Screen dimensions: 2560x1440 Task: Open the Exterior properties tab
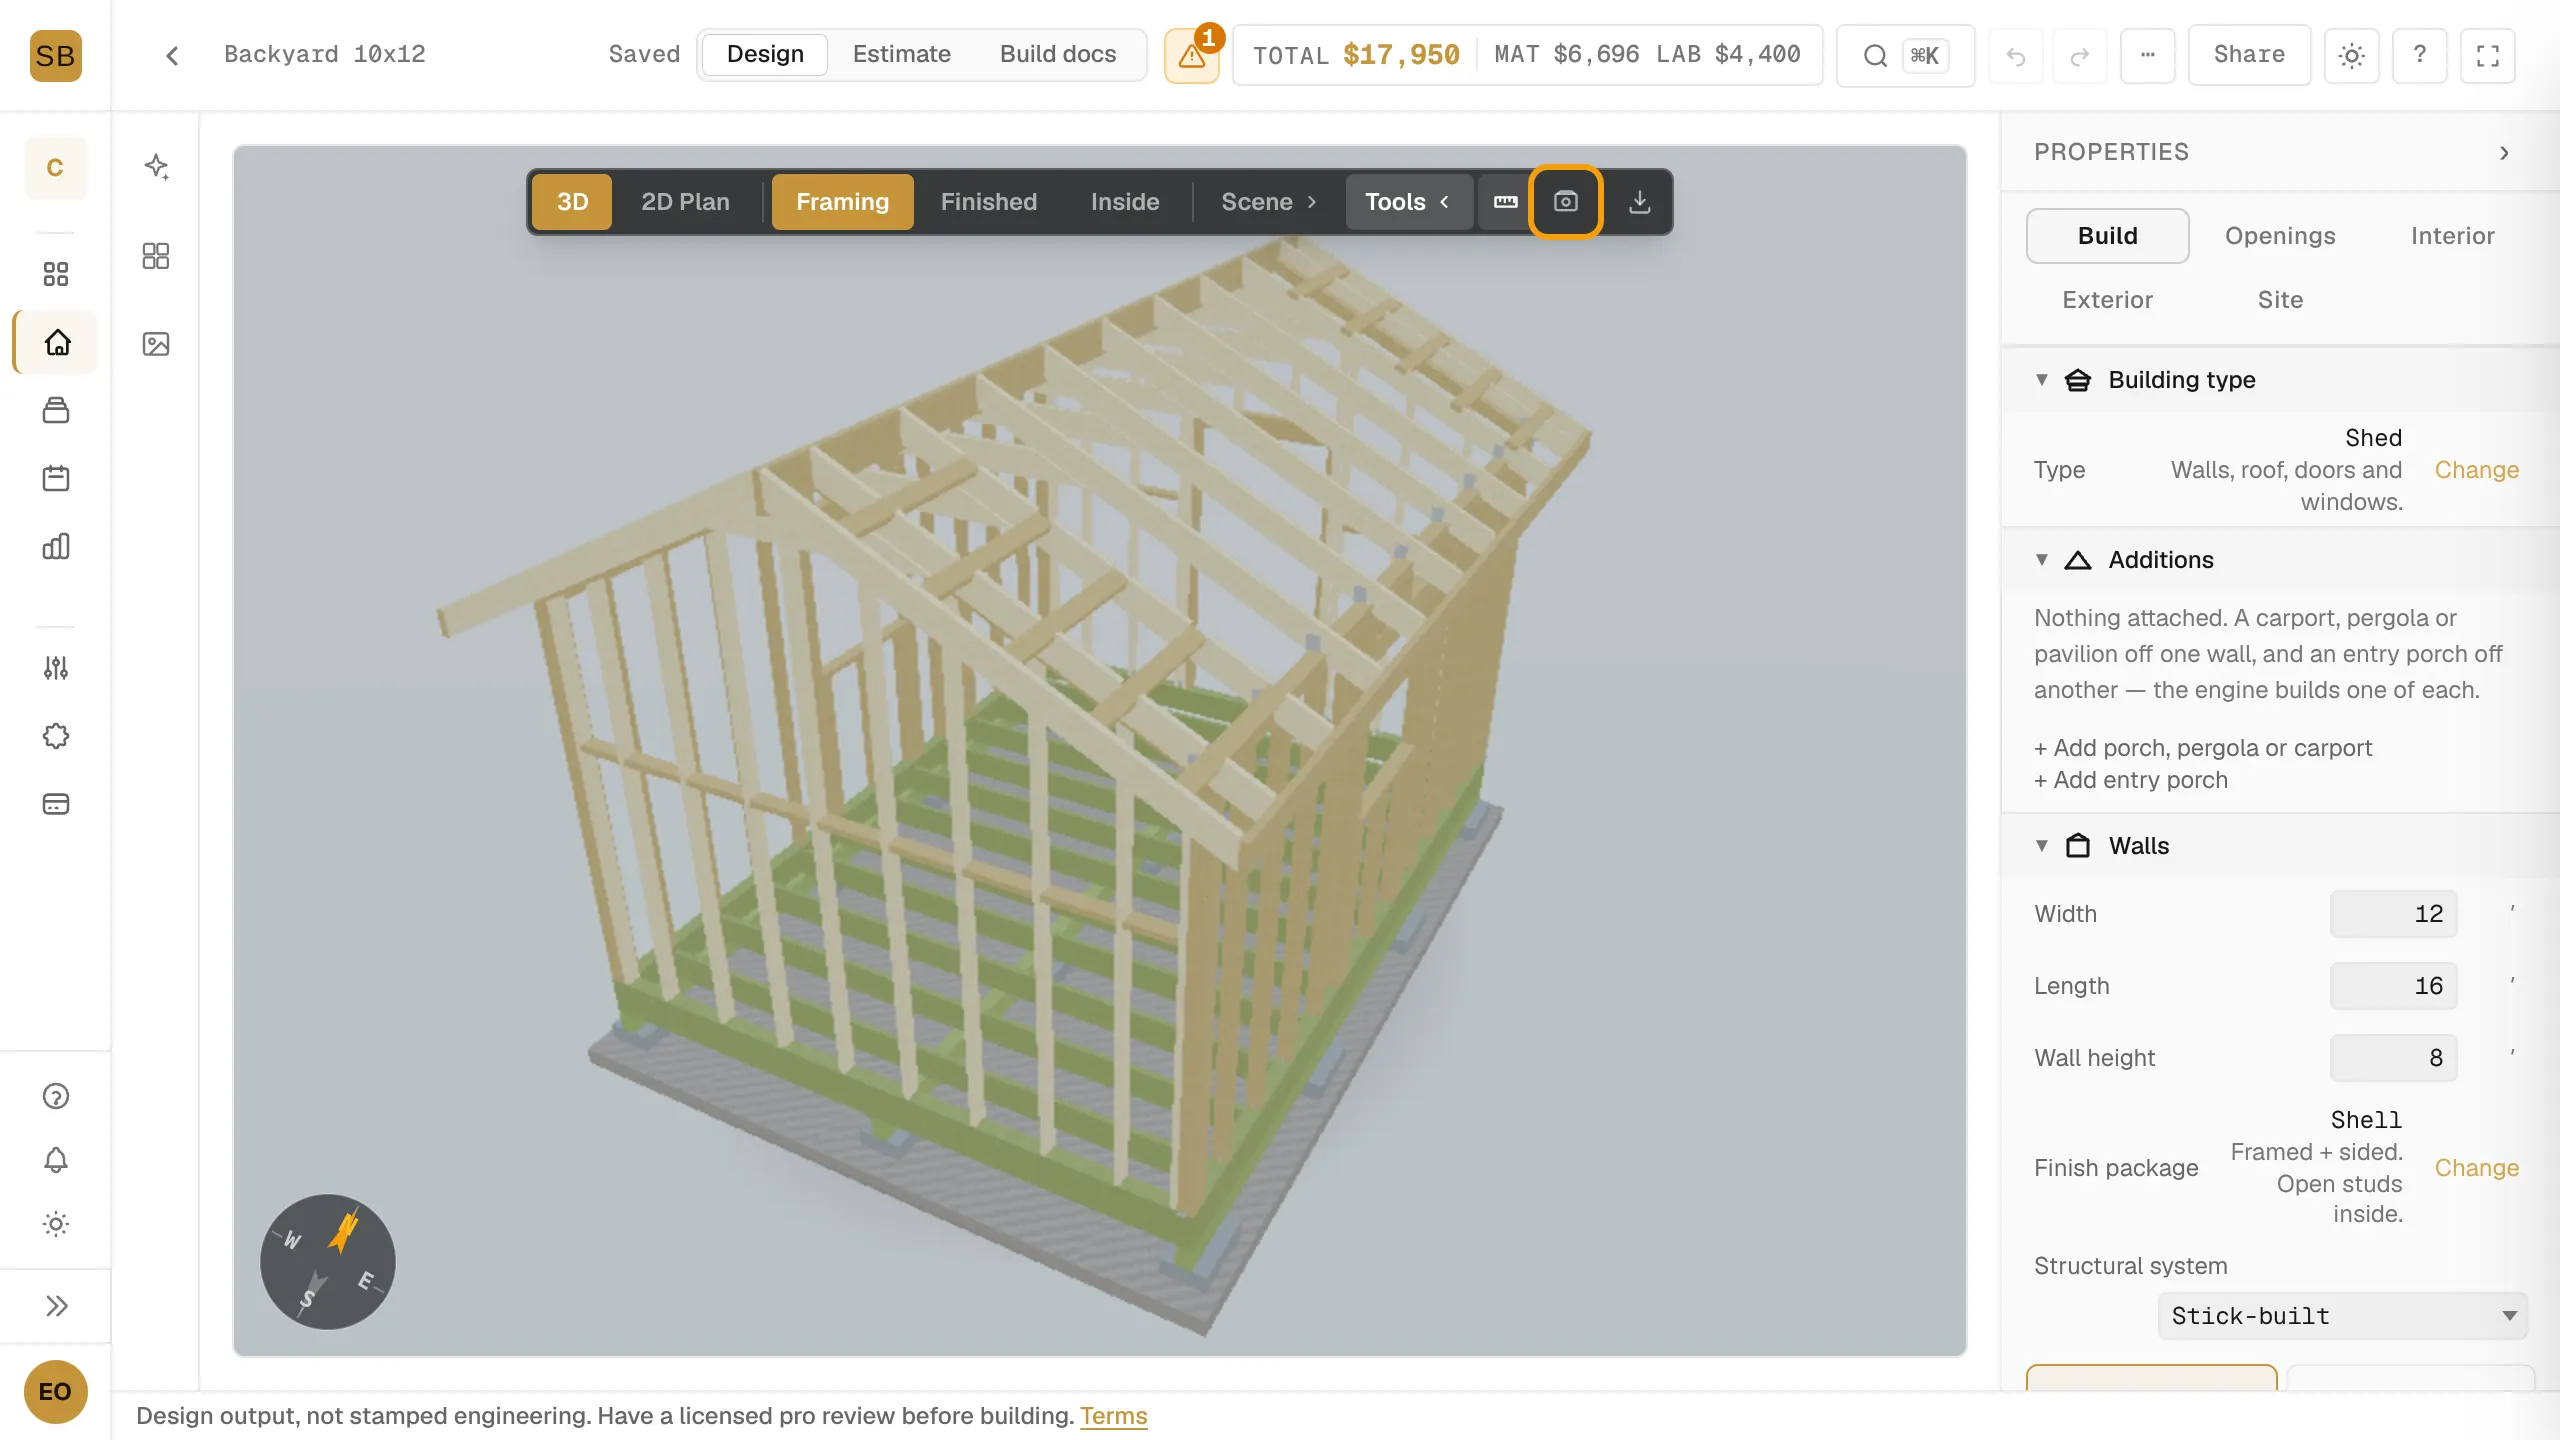pos(2107,300)
